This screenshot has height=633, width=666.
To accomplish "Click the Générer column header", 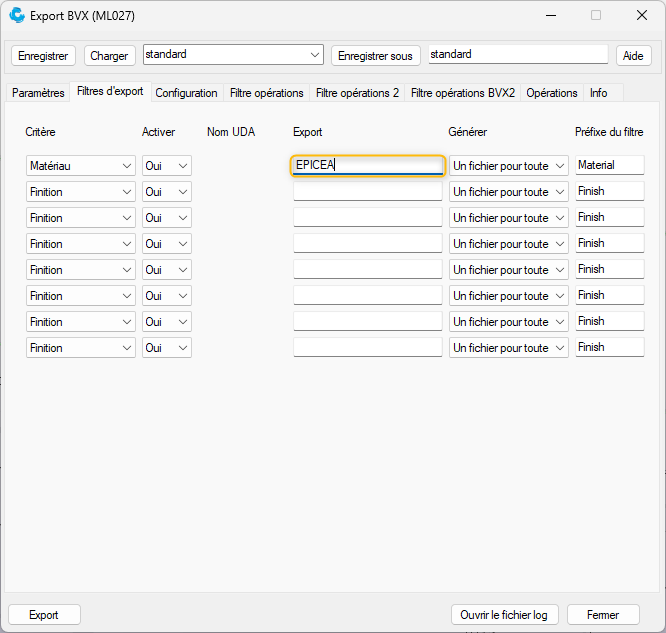I will tap(468, 132).
